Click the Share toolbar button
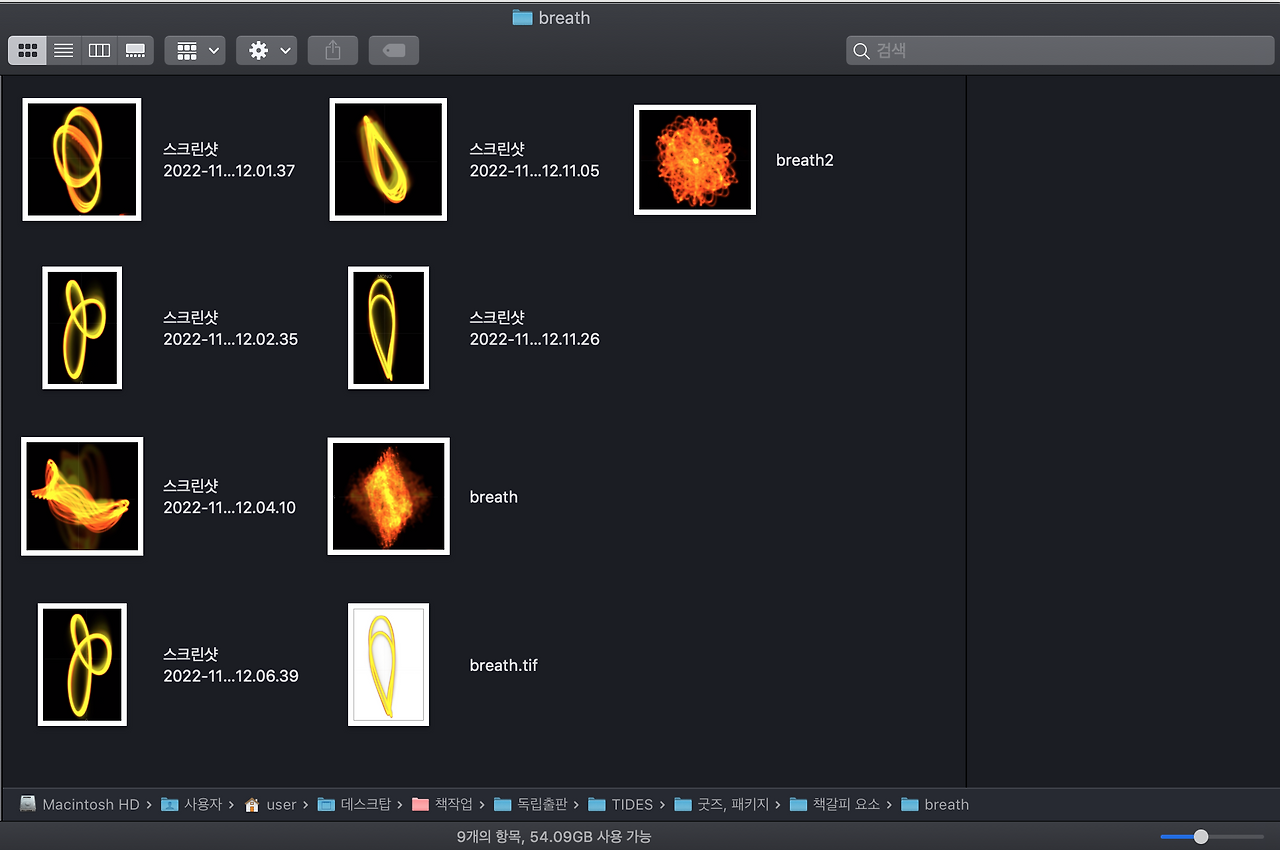The width and height of the screenshot is (1280, 850). [x=333, y=50]
